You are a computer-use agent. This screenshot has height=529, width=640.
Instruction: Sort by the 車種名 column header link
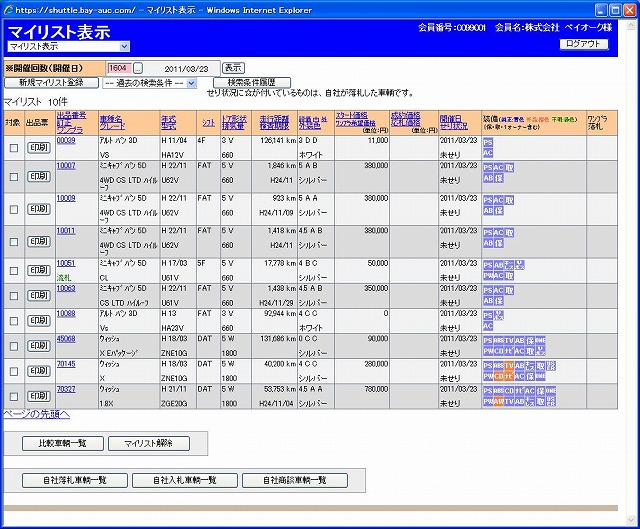111,119
